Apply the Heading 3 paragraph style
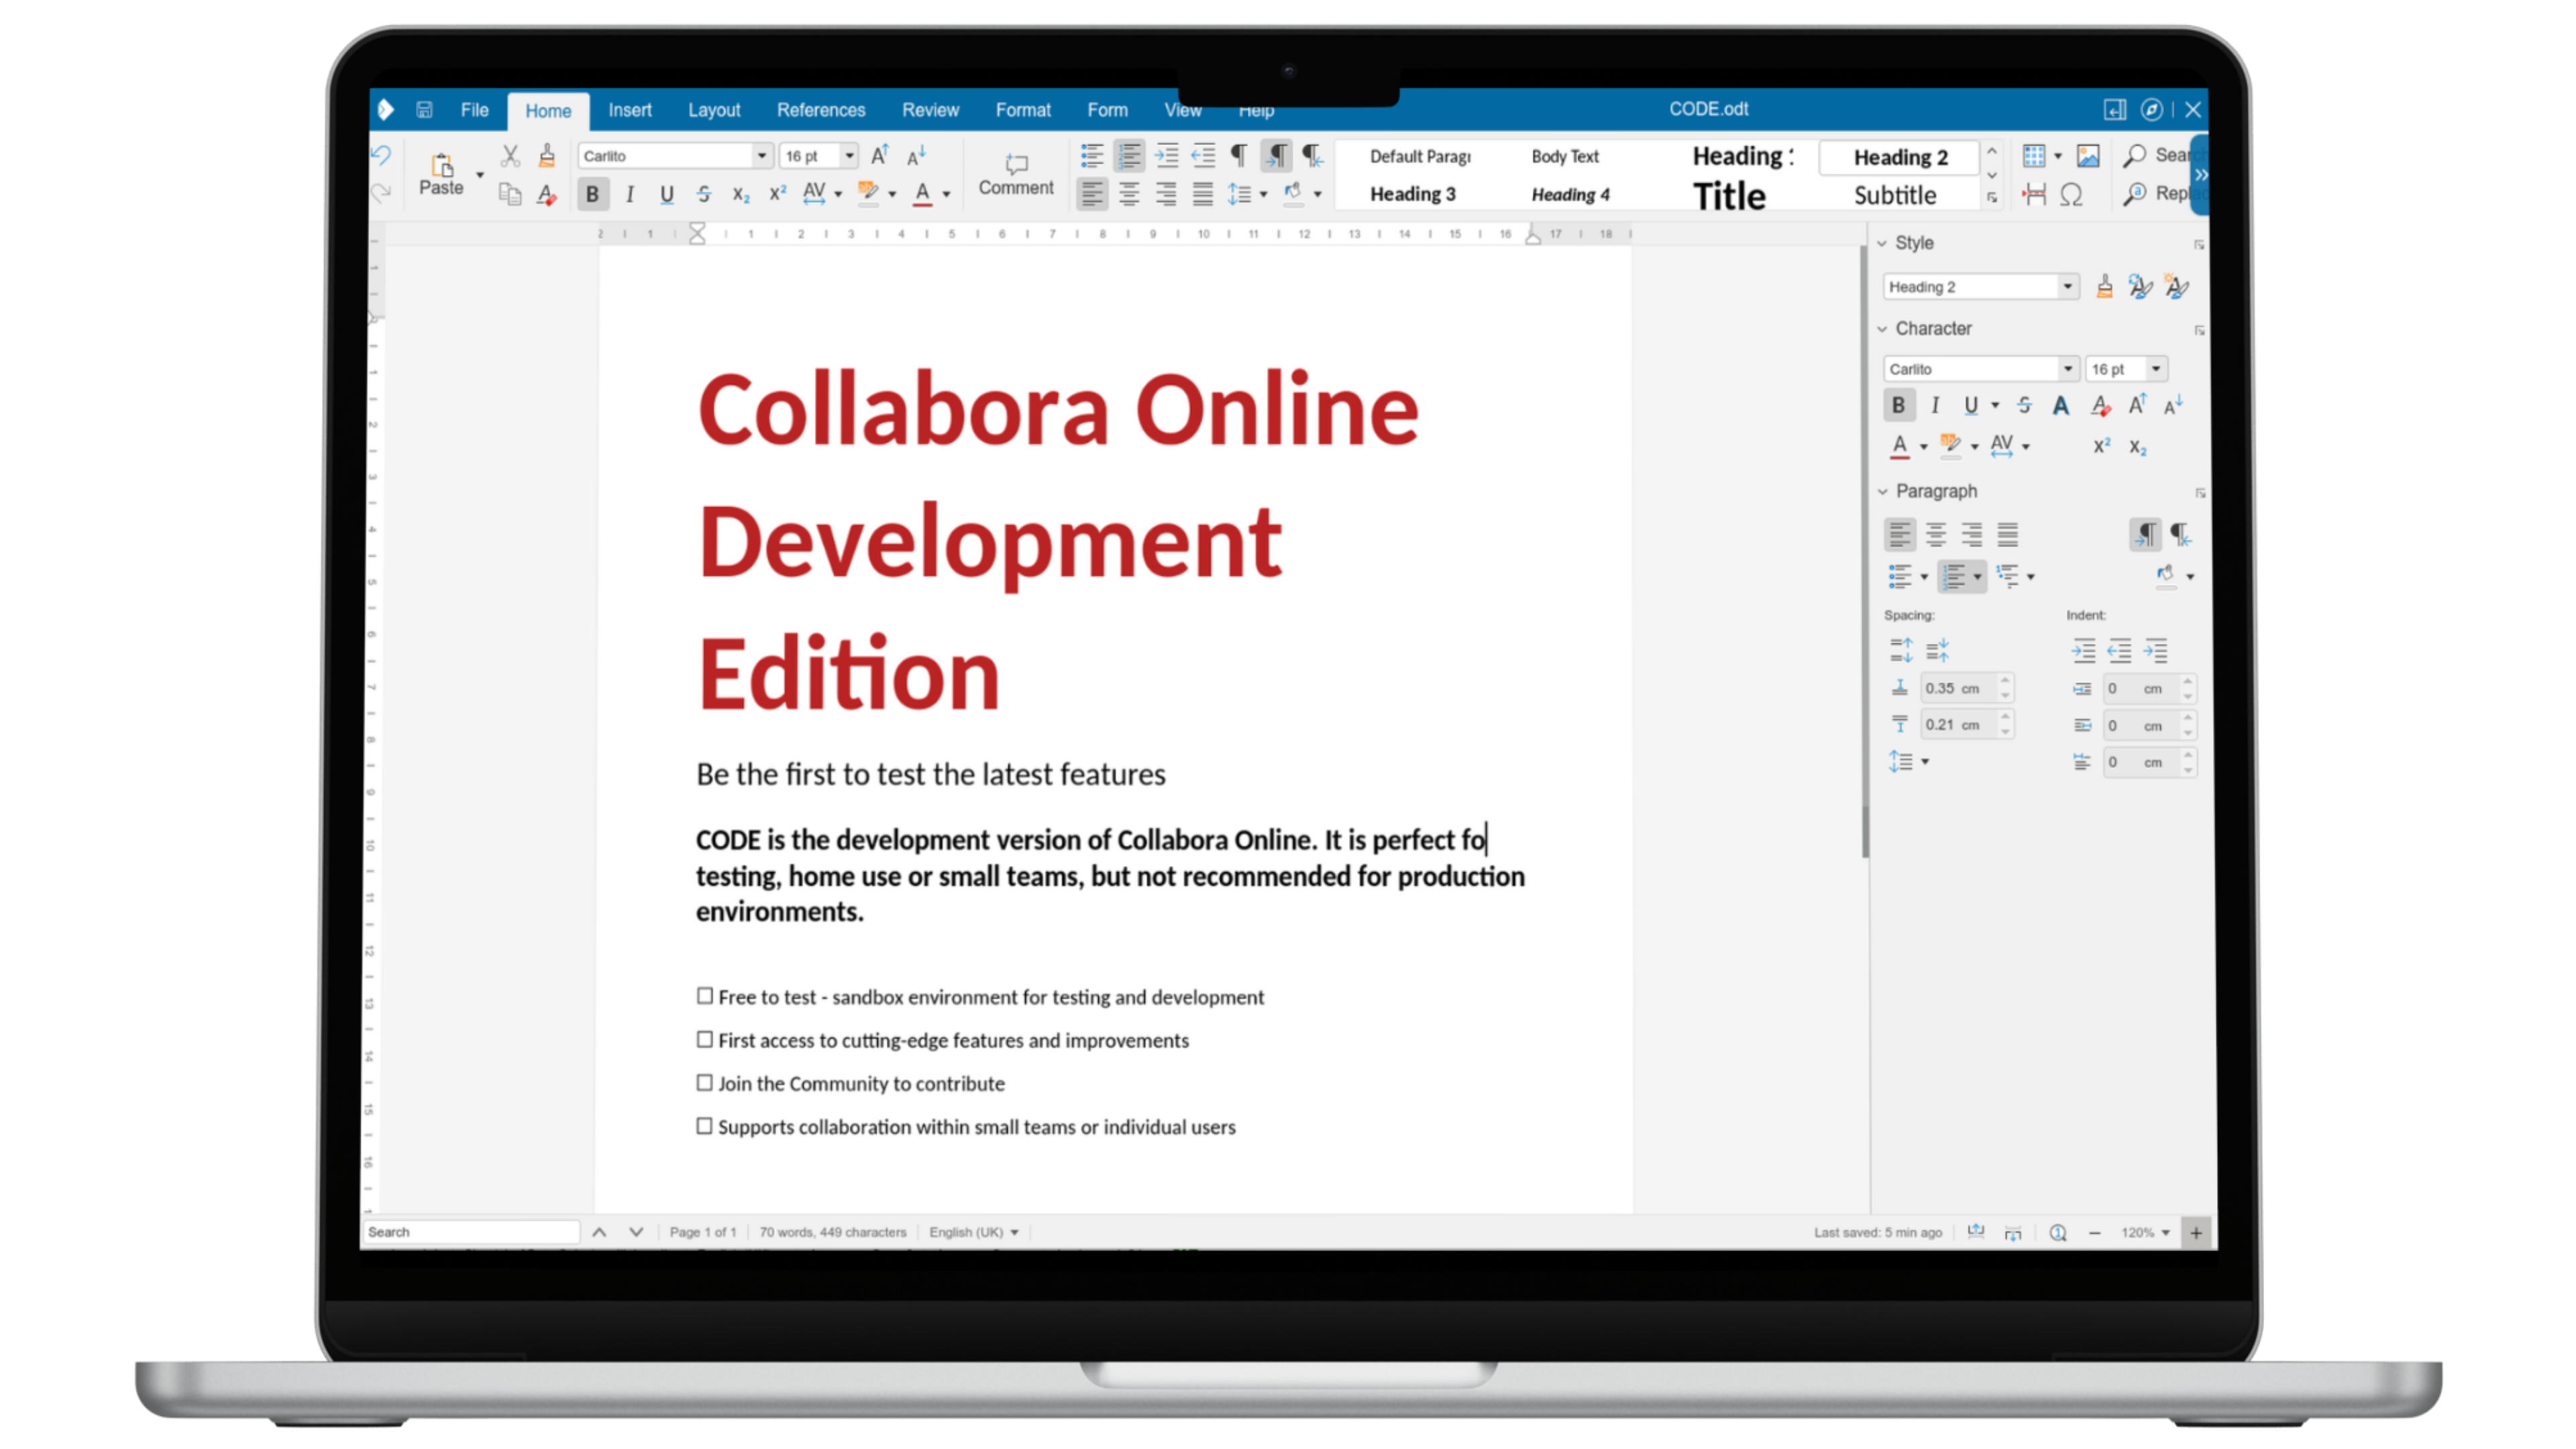This screenshot has height=1449, width=2576. click(x=1413, y=194)
